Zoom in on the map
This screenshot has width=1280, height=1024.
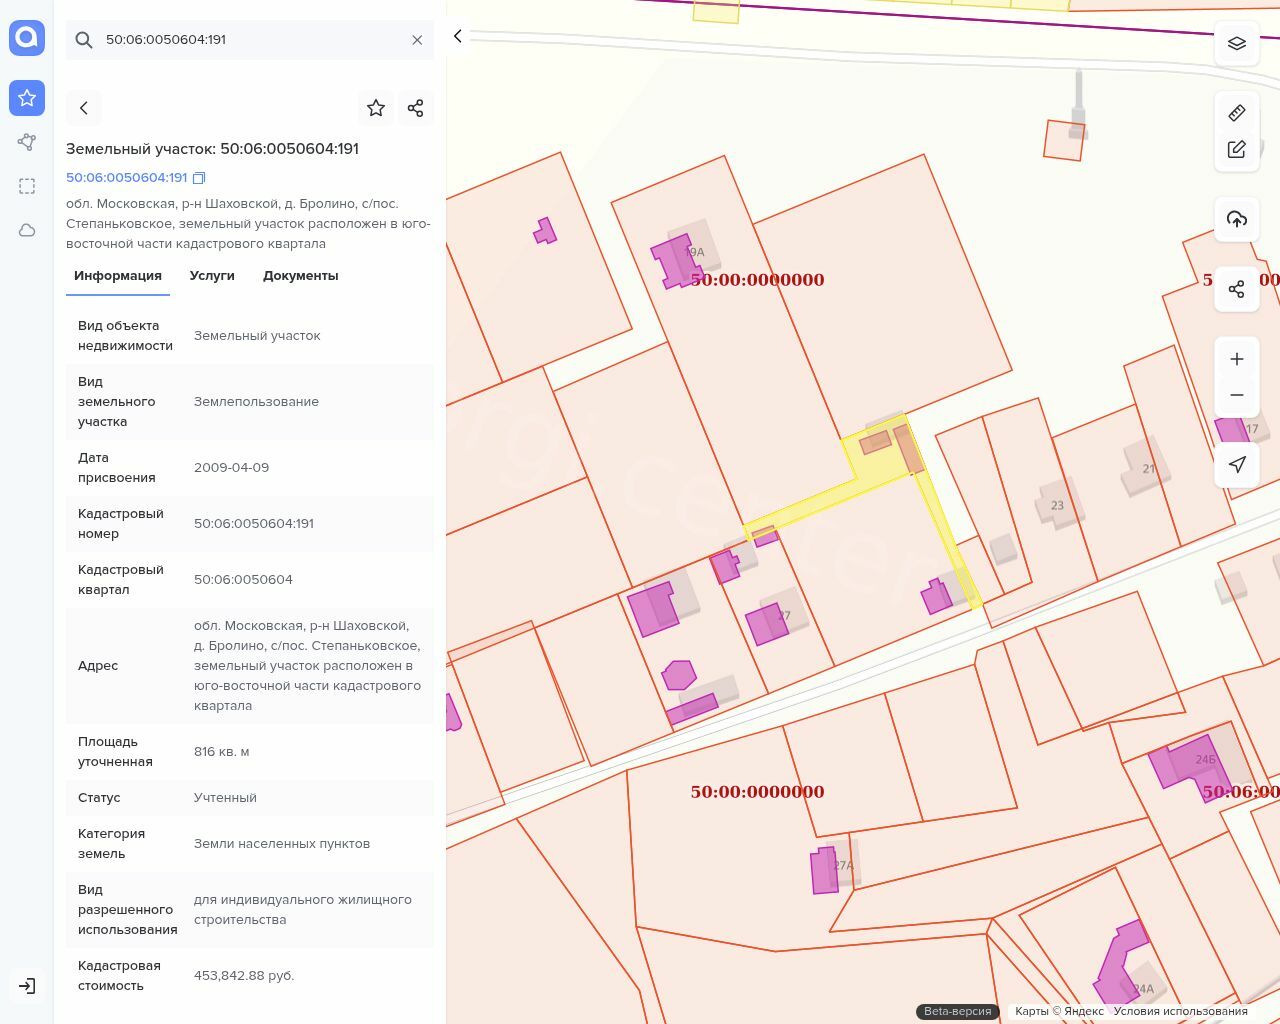click(x=1236, y=359)
